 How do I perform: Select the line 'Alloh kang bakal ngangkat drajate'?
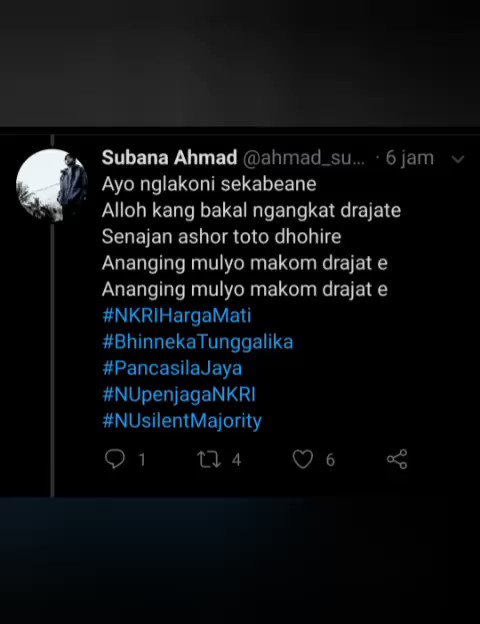point(251,211)
